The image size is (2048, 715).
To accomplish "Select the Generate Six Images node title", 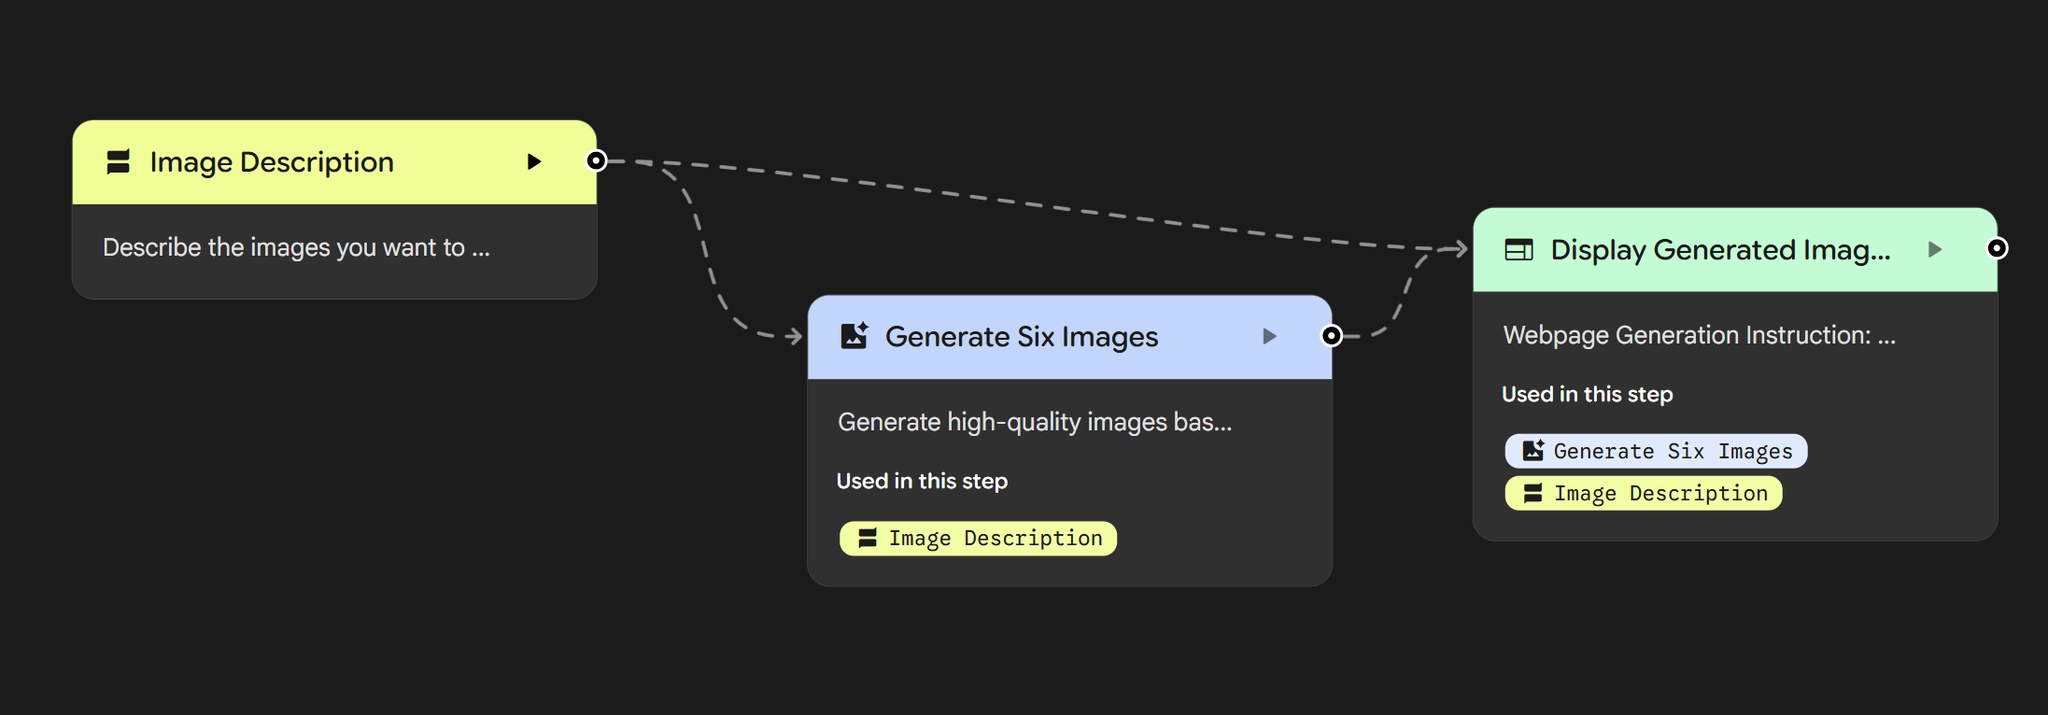I will [1021, 337].
